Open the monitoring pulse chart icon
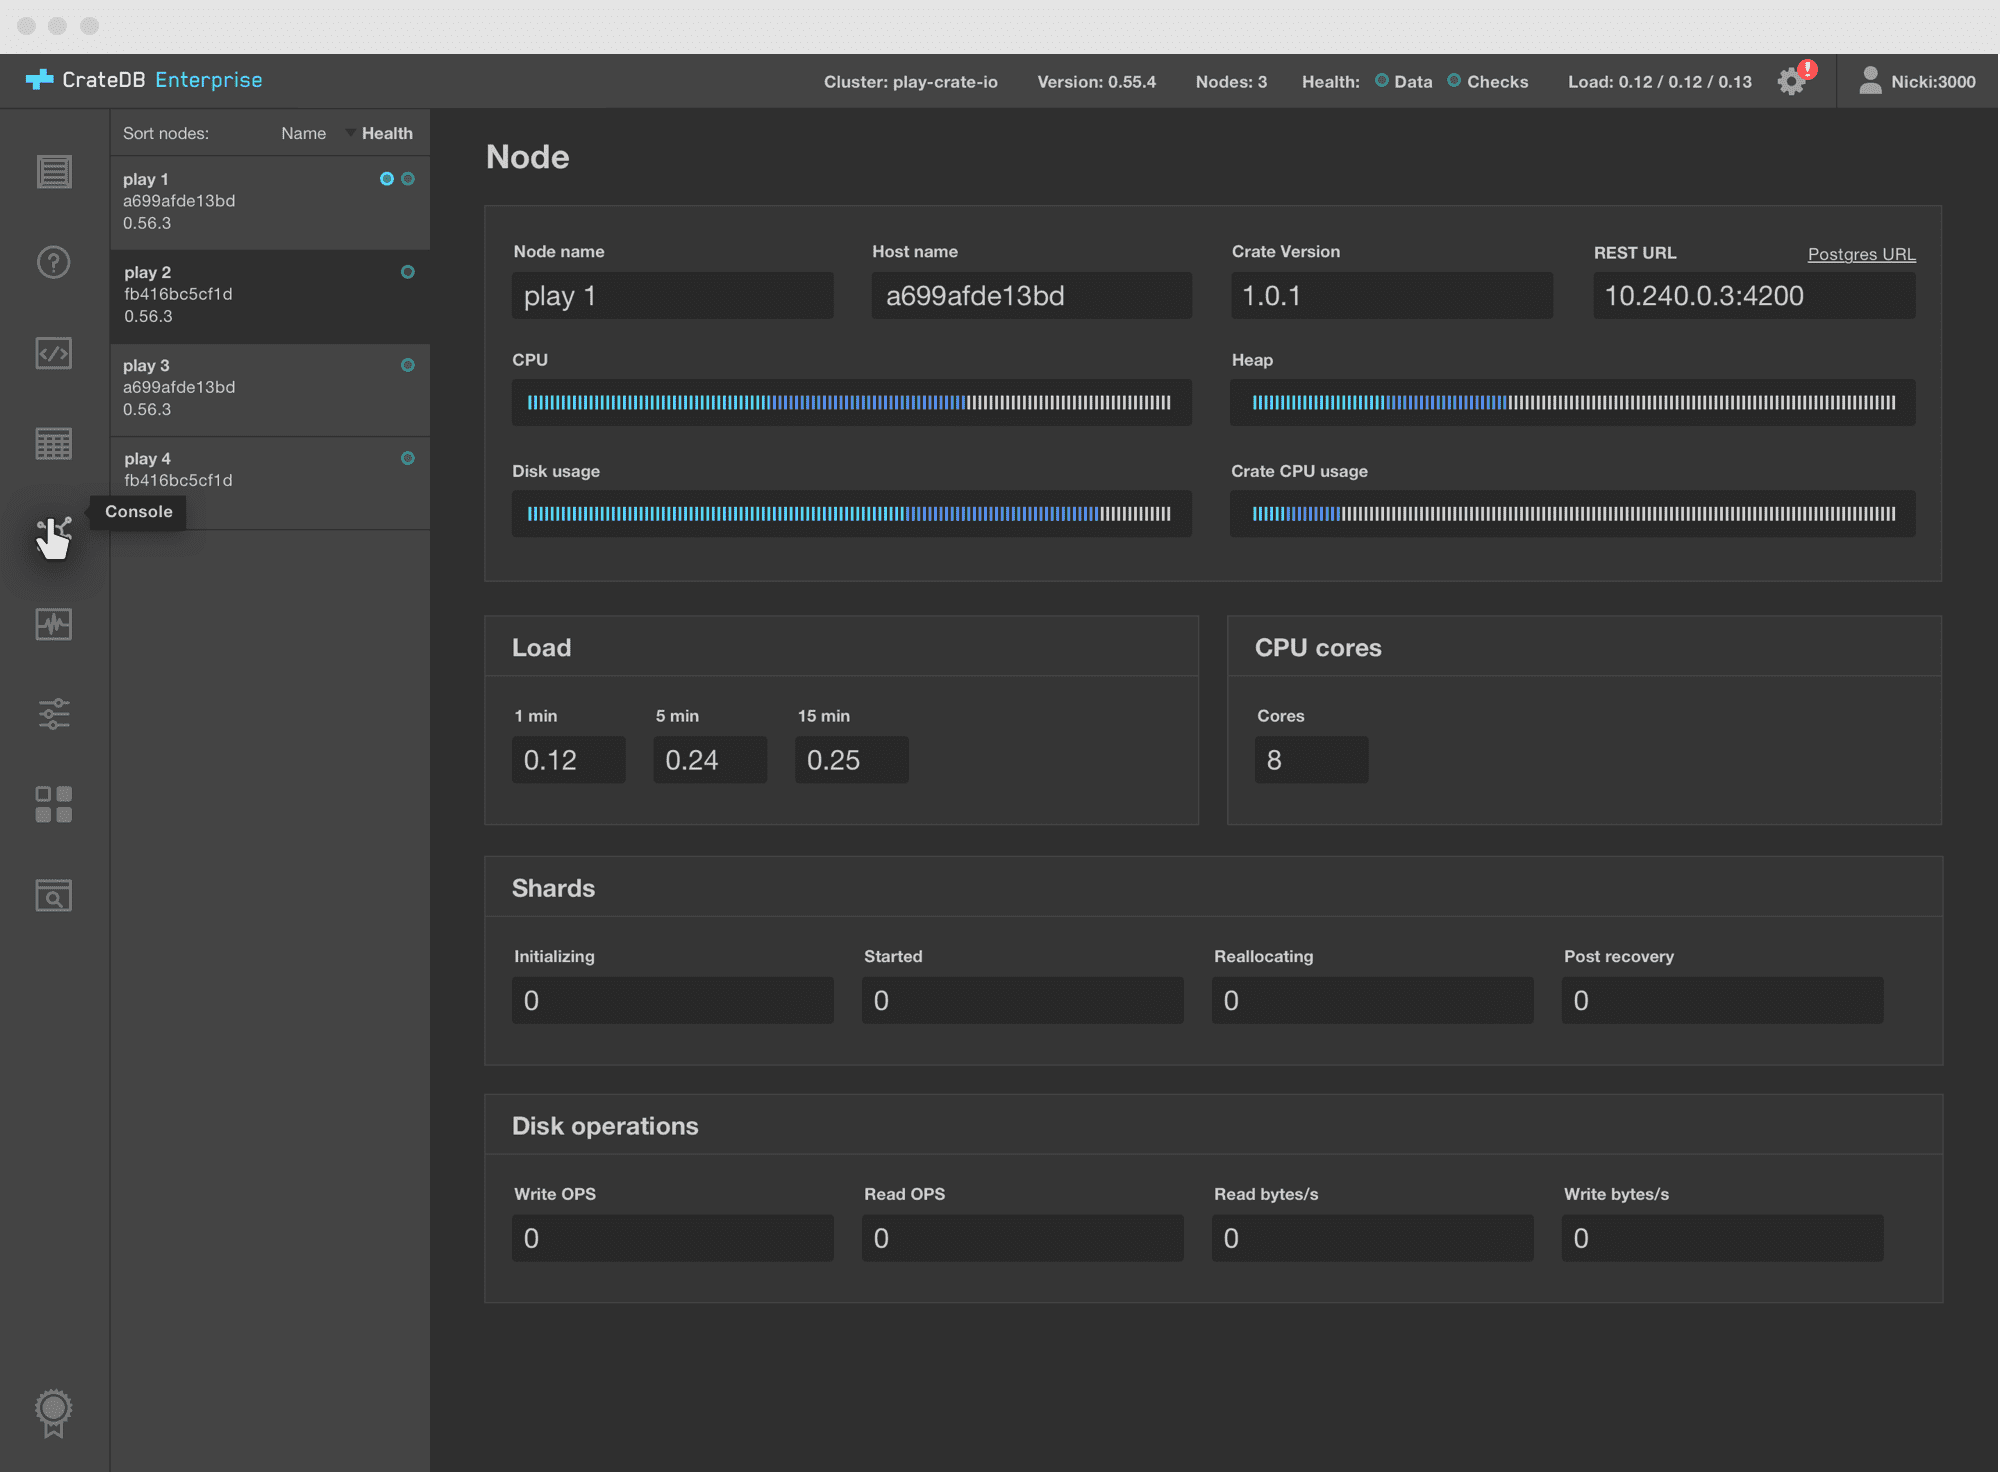This screenshot has height=1472, width=2000. click(x=54, y=624)
